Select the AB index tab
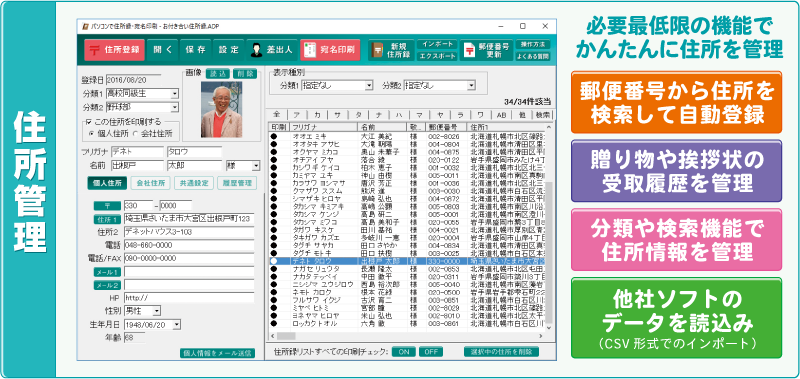 click(x=501, y=114)
